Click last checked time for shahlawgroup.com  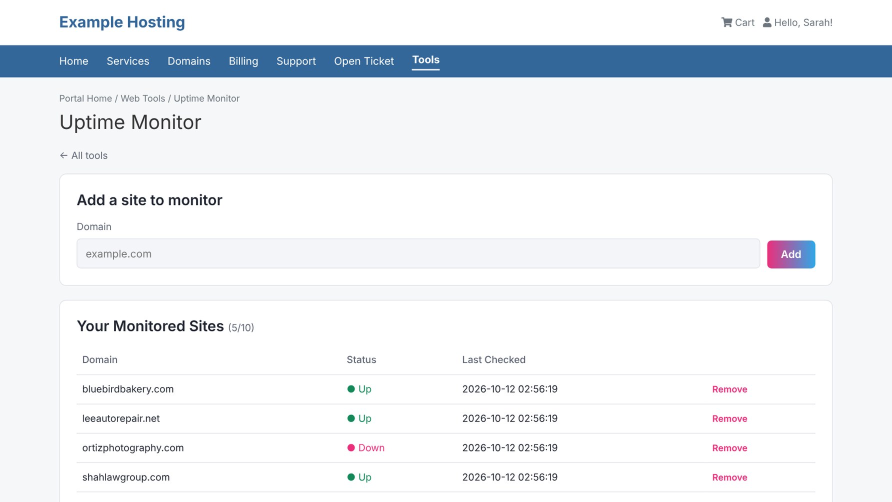coord(510,477)
